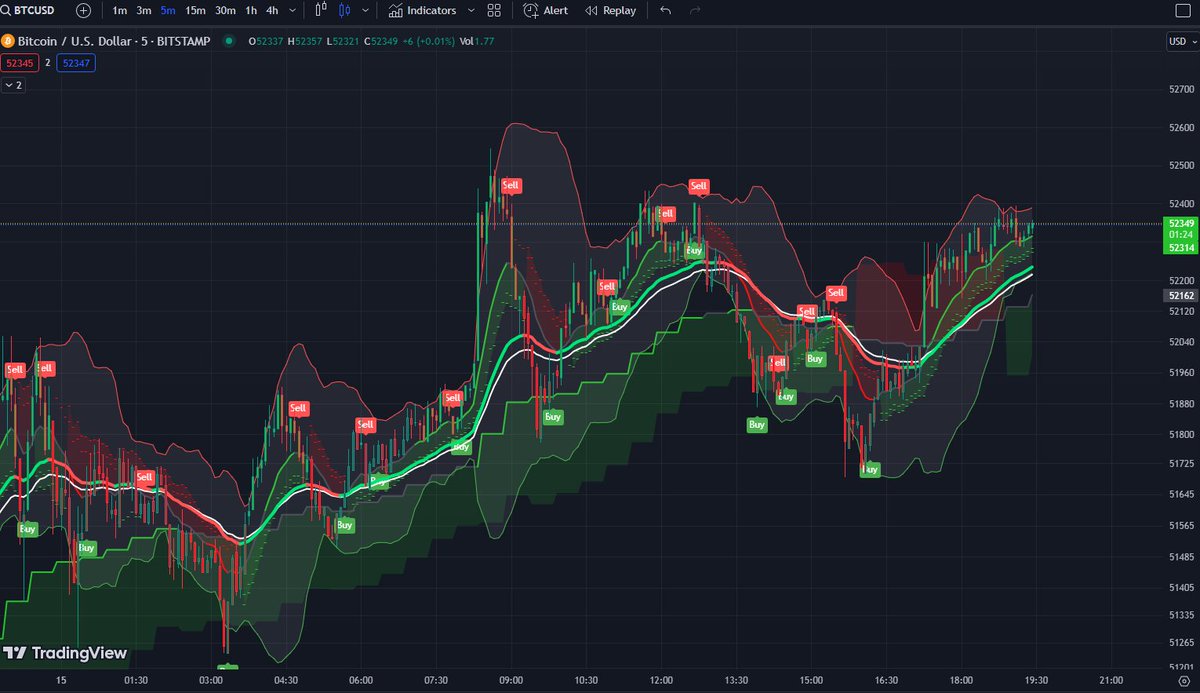This screenshot has height=693, width=1200.
Task: Create an Alert
Action: point(545,10)
